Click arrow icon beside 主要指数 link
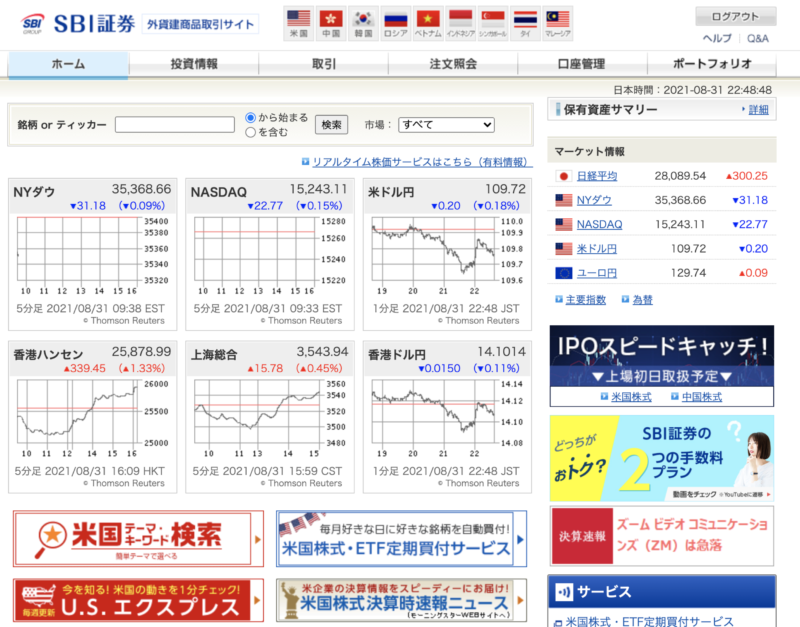Viewport: 800px width, 627px height. [x=559, y=299]
